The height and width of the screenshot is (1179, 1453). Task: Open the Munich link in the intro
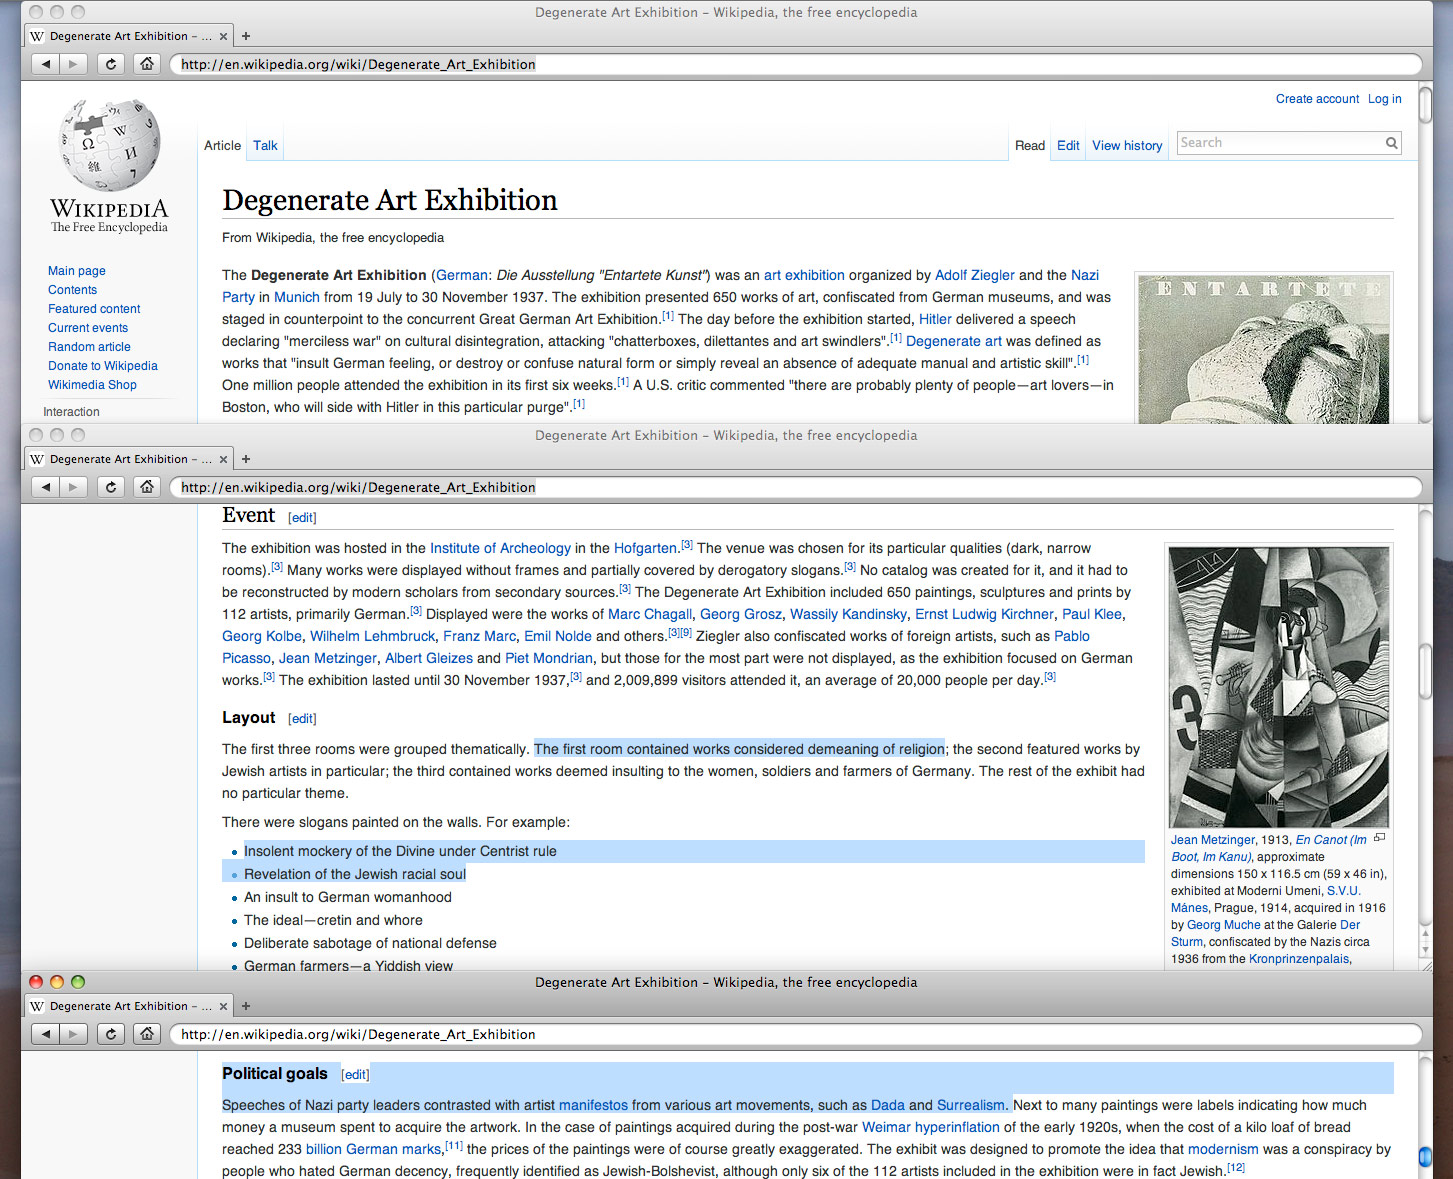(297, 297)
